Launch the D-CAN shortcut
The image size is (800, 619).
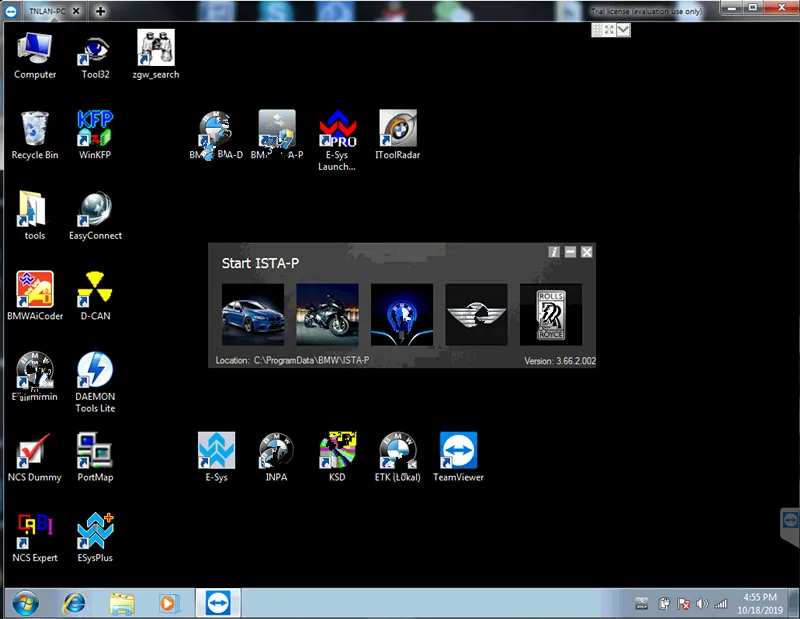(95, 296)
